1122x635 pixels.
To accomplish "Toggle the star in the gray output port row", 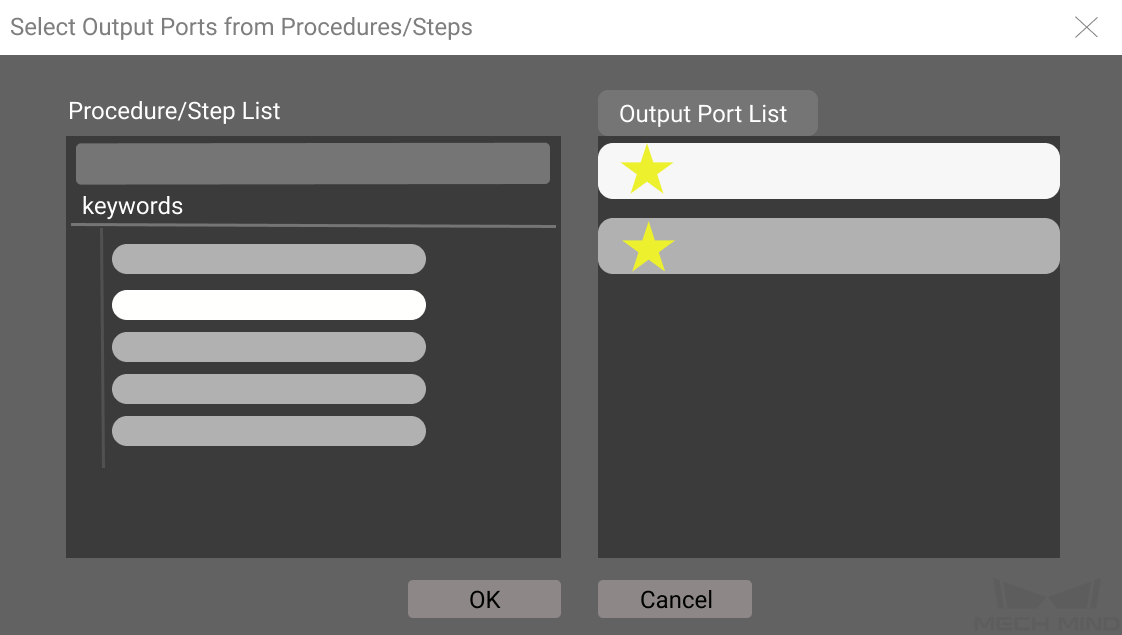I will [648, 247].
